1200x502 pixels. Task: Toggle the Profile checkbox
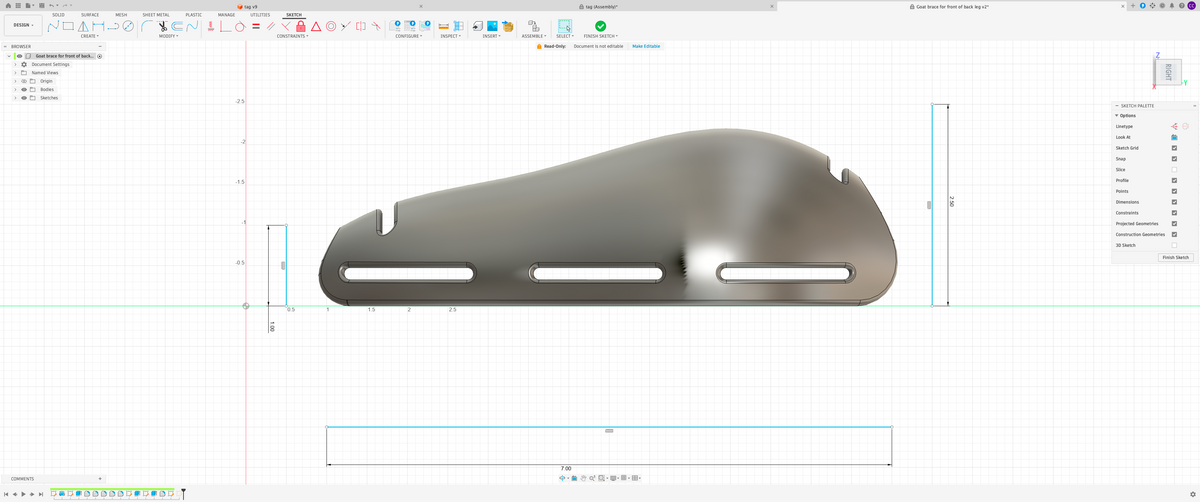point(1174,180)
